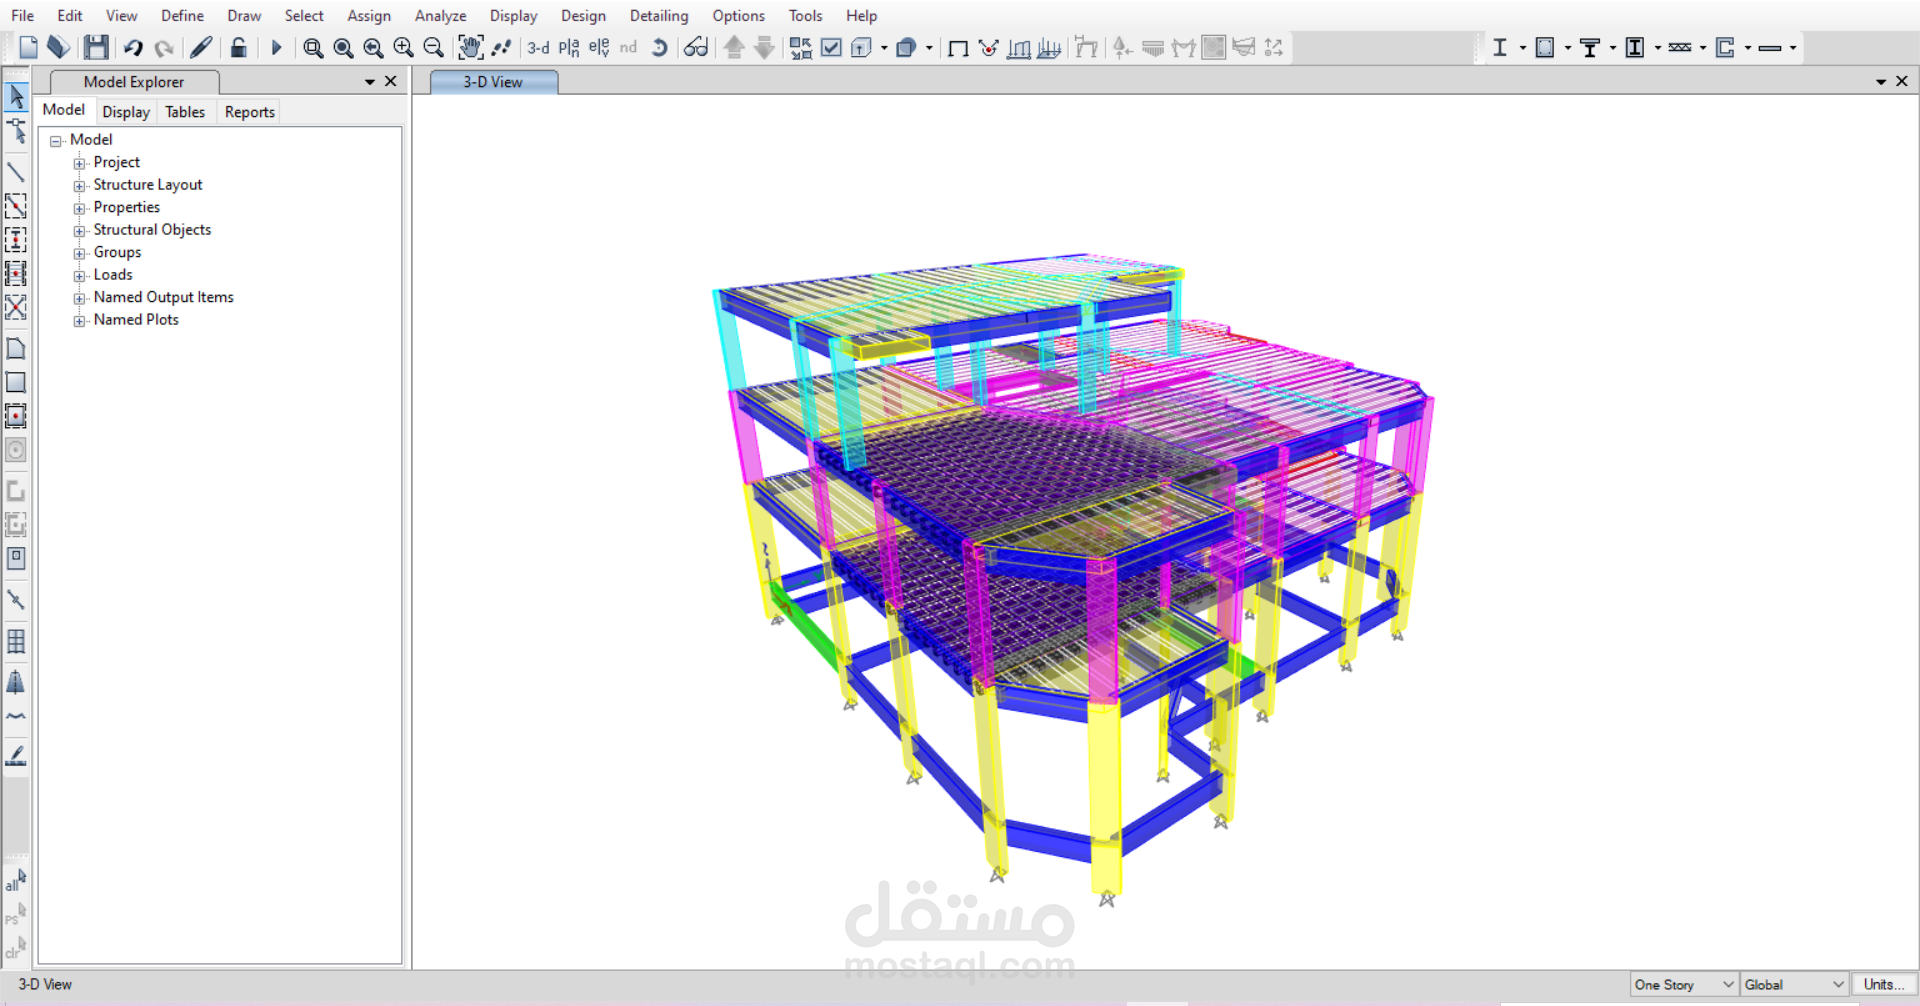Select Named Output Items tree entry
Viewport: 1920px width, 1006px height.
pos(163,297)
